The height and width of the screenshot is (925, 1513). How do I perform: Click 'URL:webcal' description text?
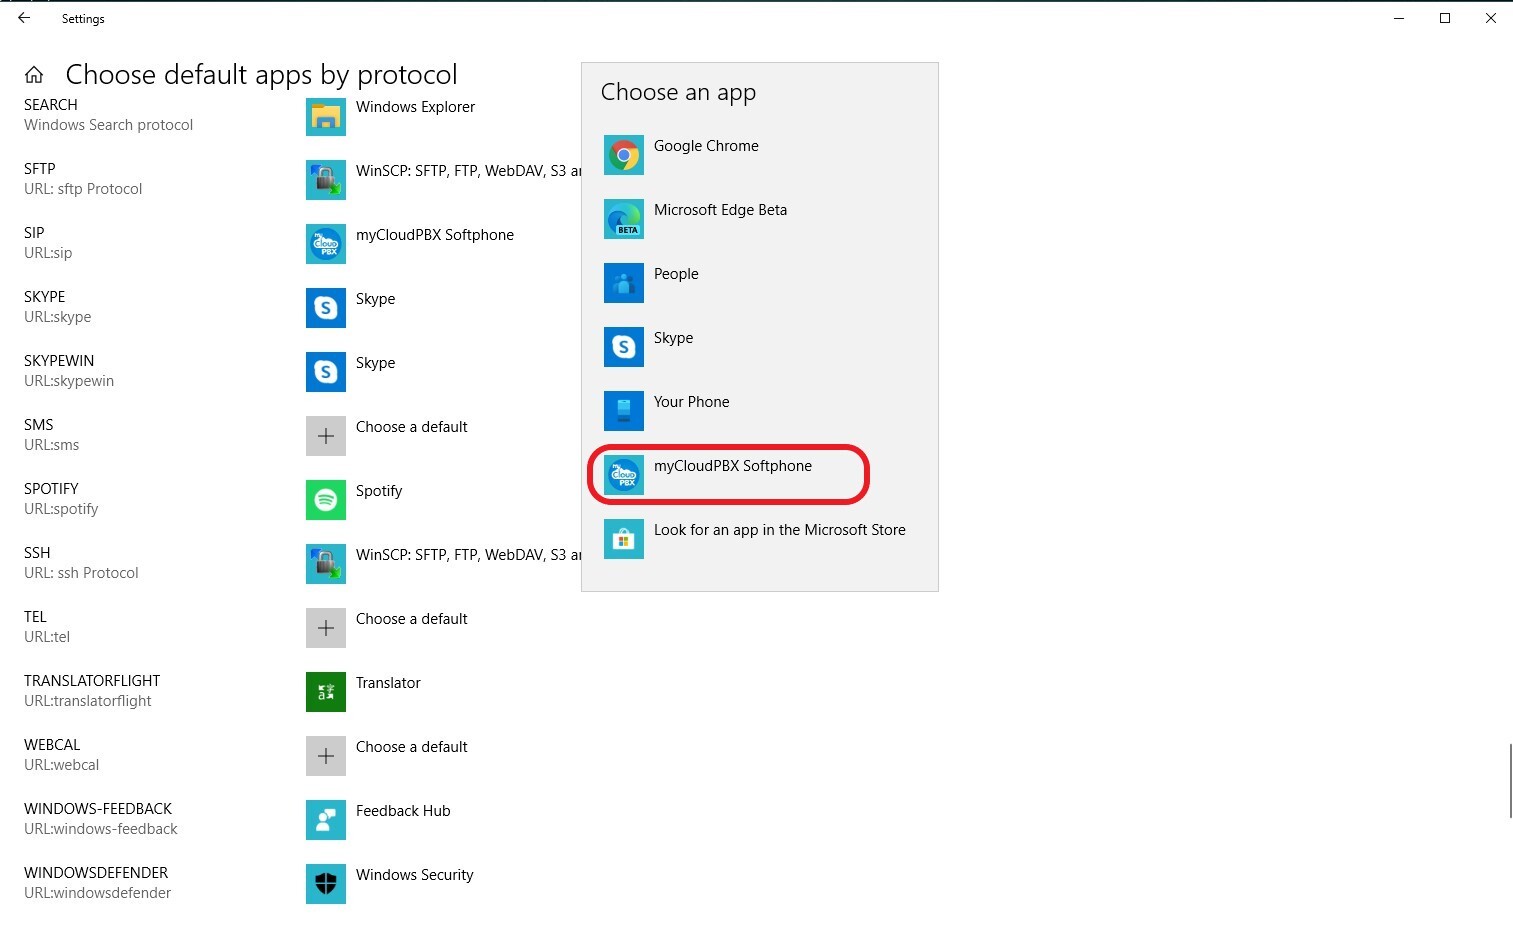61,765
